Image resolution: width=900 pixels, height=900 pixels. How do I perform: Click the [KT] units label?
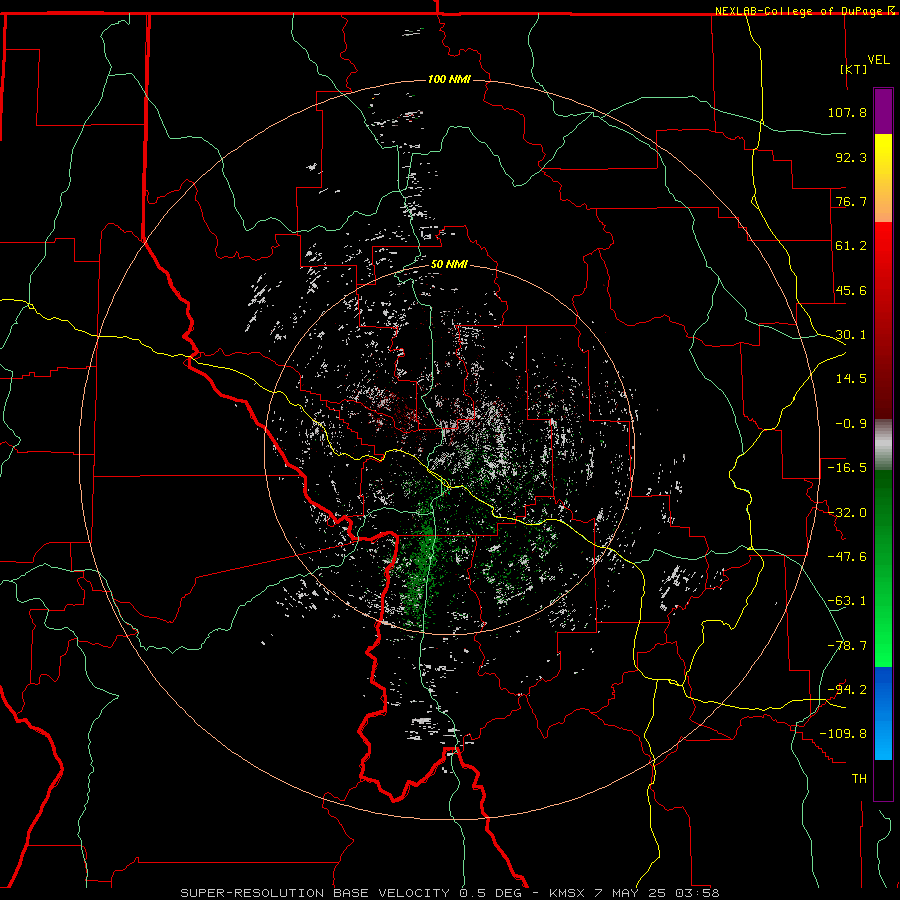point(854,69)
